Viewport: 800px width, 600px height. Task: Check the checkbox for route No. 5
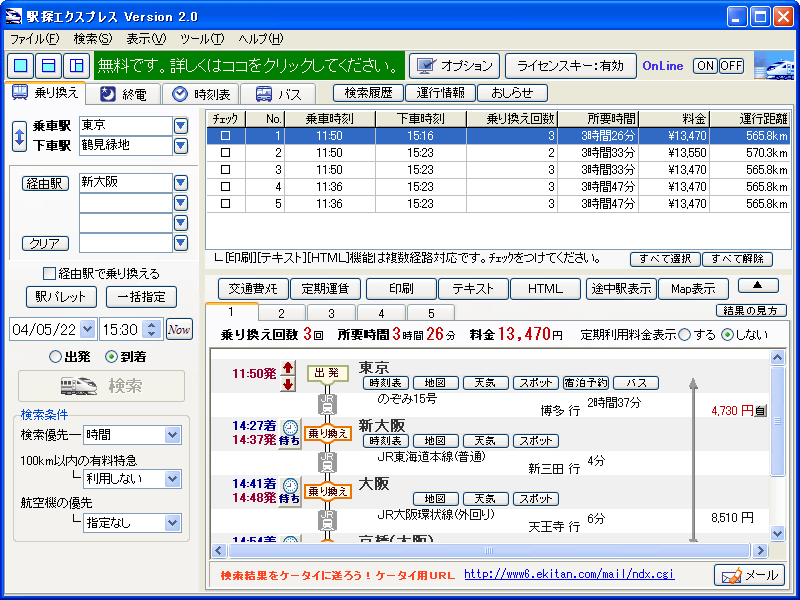tap(226, 204)
